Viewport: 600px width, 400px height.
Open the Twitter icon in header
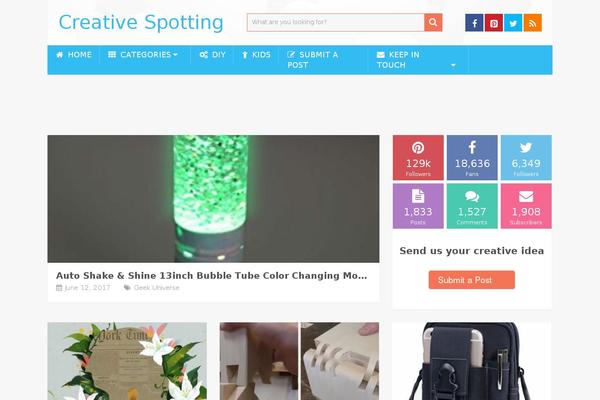513,23
